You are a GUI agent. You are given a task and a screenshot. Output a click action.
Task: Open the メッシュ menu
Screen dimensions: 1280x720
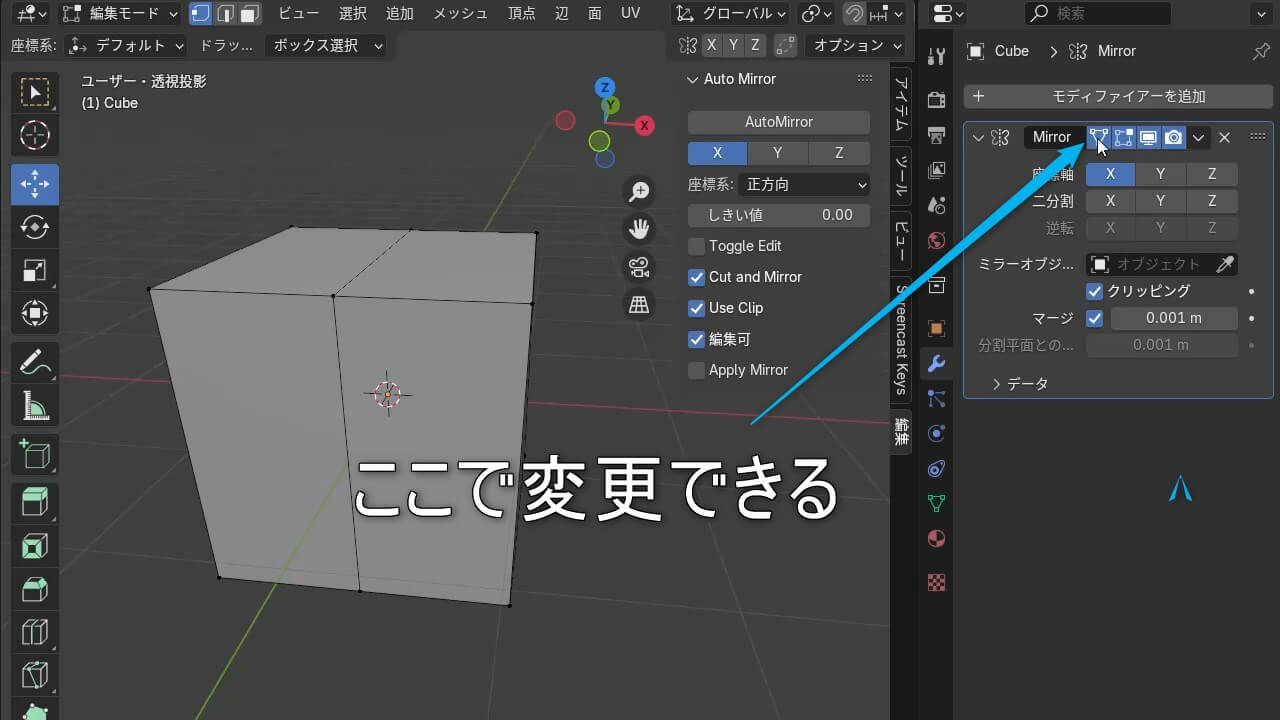pos(458,13)
